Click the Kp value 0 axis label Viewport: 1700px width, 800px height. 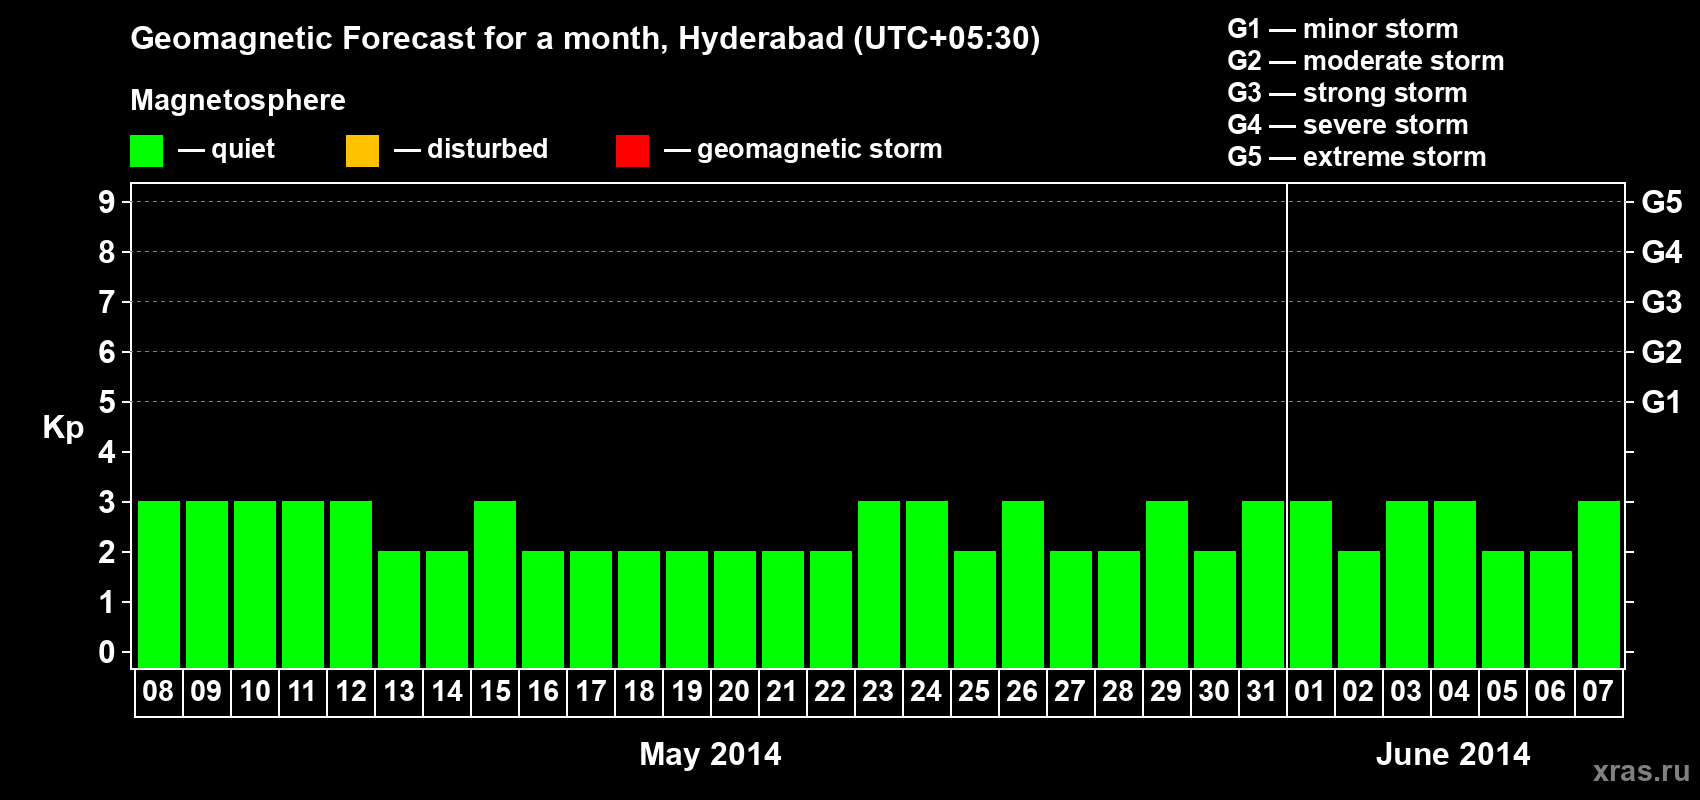click(x=107, y=653)
